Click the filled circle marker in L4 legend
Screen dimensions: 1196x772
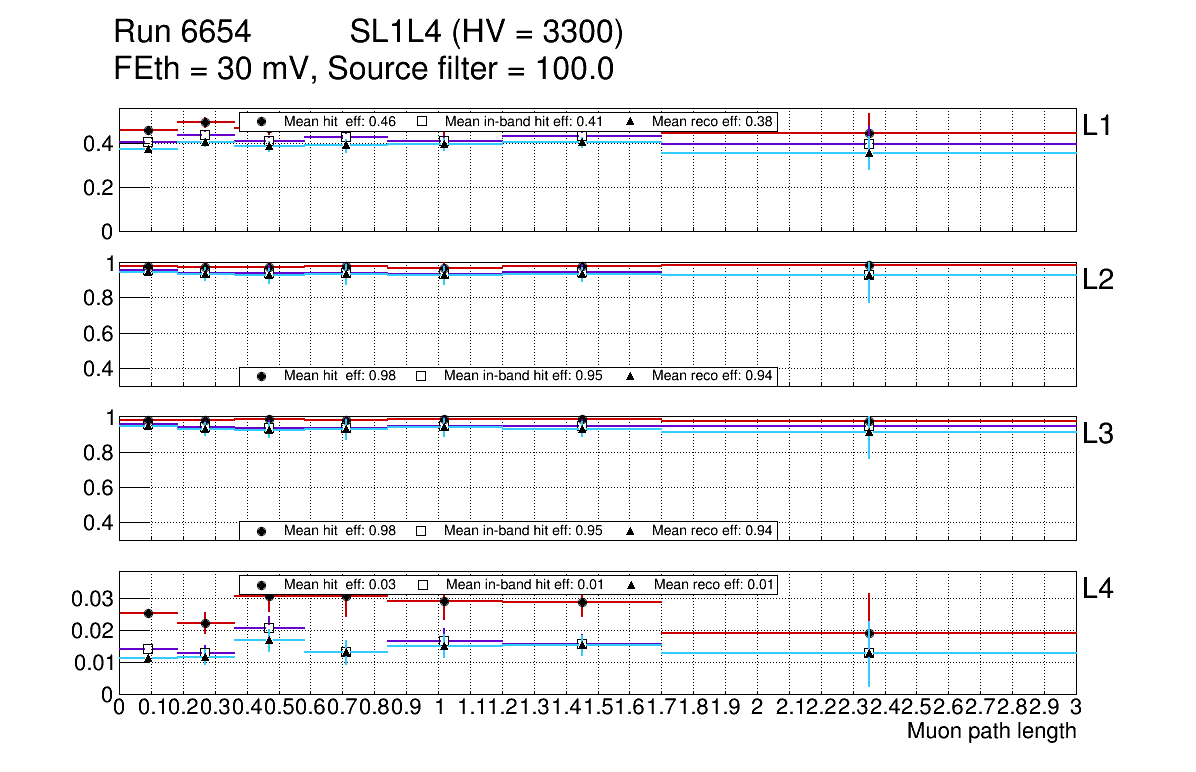tap(262, 584)
